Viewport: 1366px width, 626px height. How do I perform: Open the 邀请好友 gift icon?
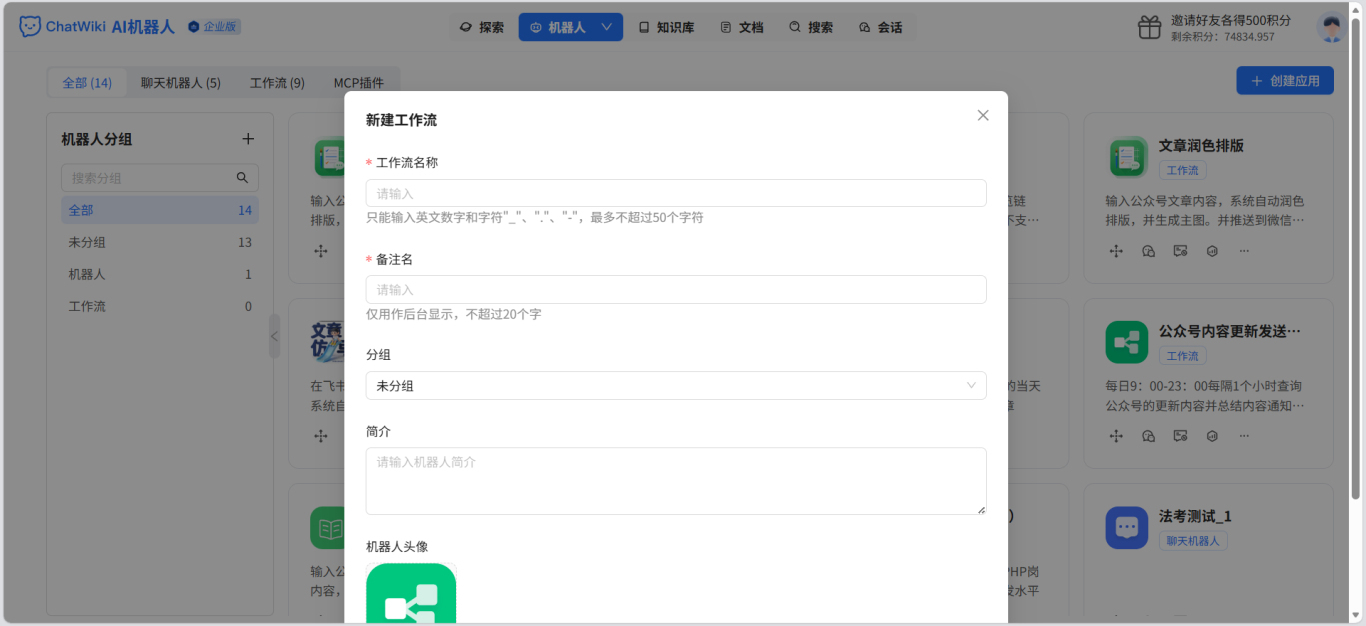1148,27
